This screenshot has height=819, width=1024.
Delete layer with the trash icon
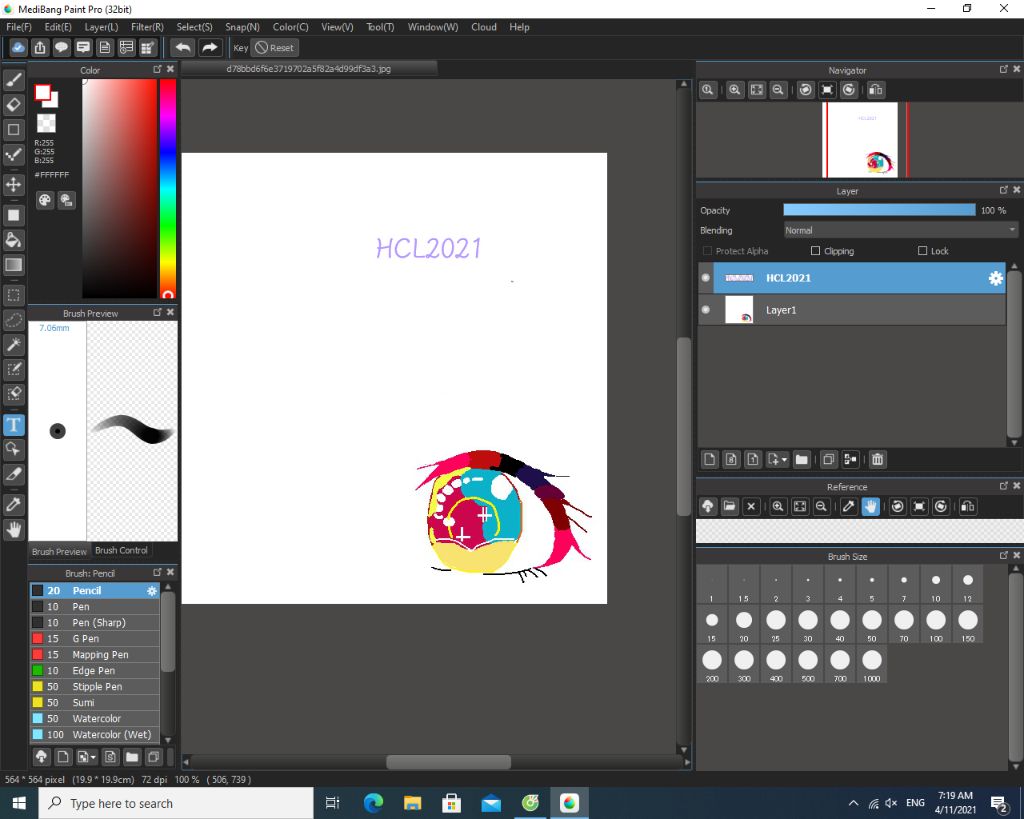point(878,460)
